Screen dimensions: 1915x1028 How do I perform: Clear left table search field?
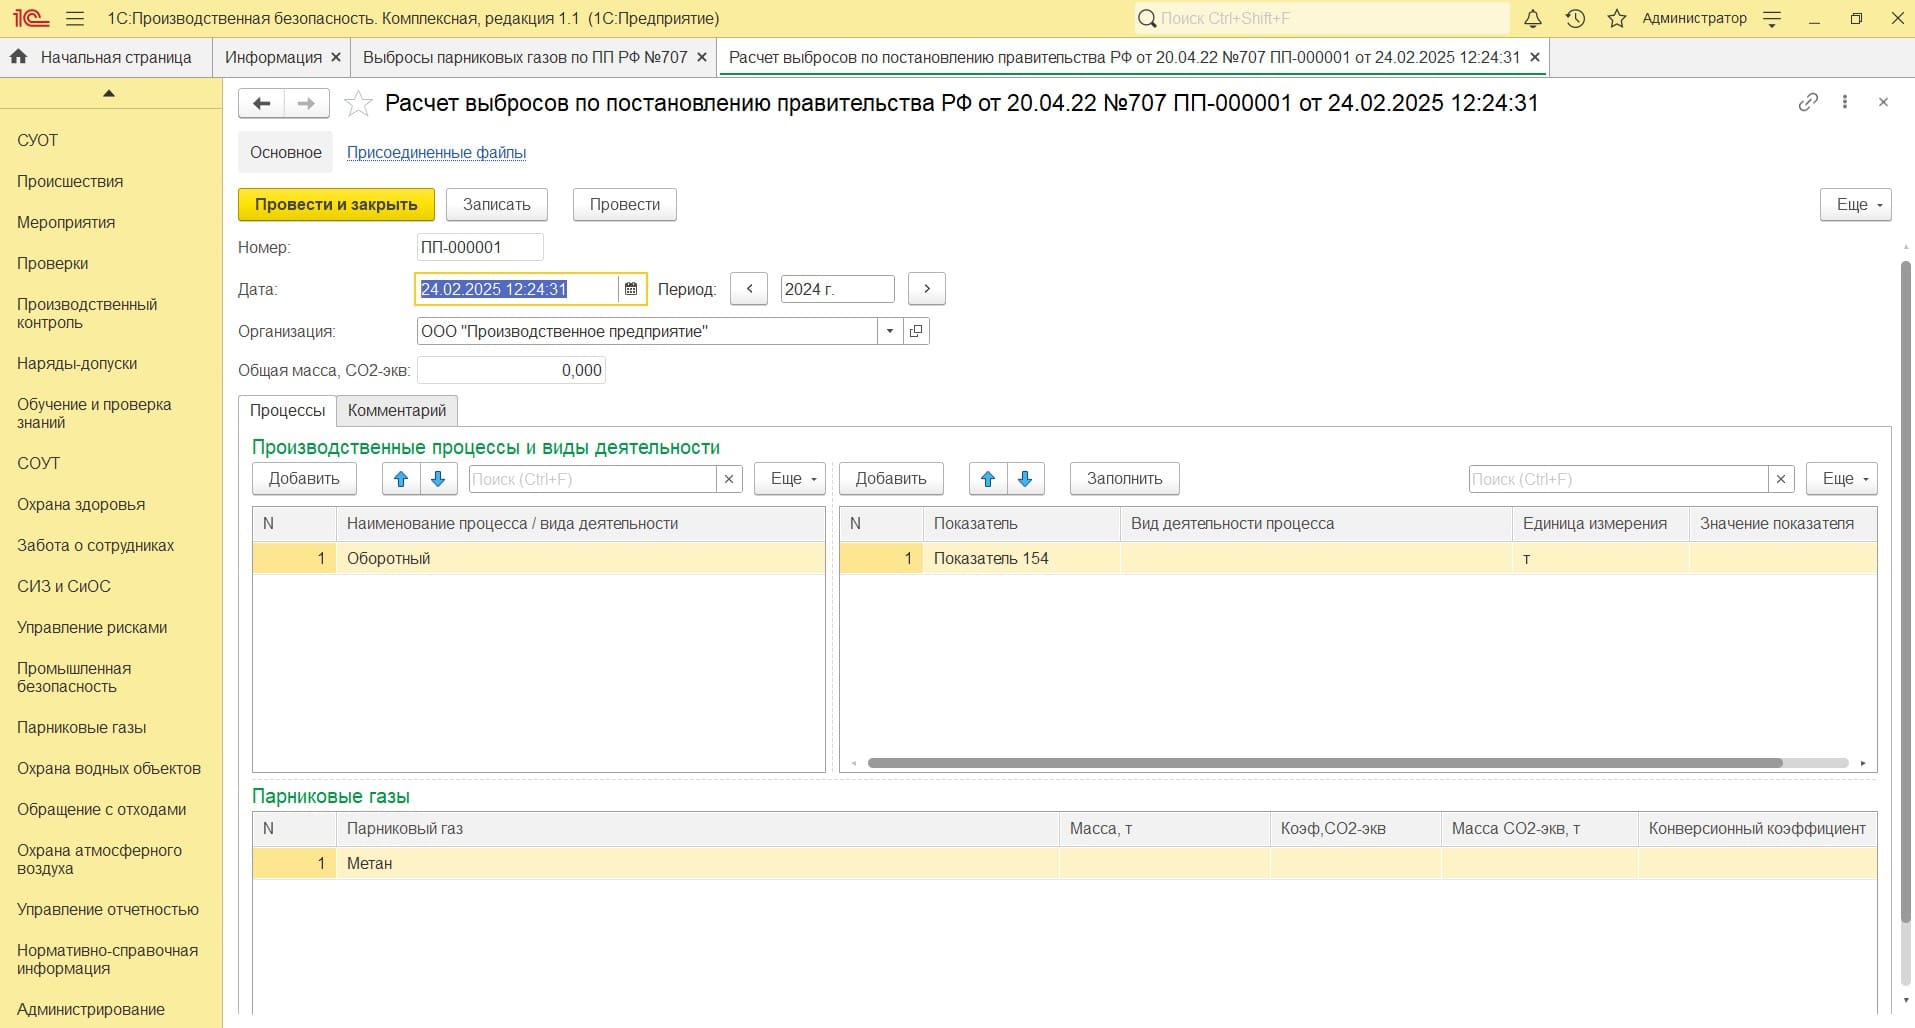pyautogui.click(x=729, y=479)
